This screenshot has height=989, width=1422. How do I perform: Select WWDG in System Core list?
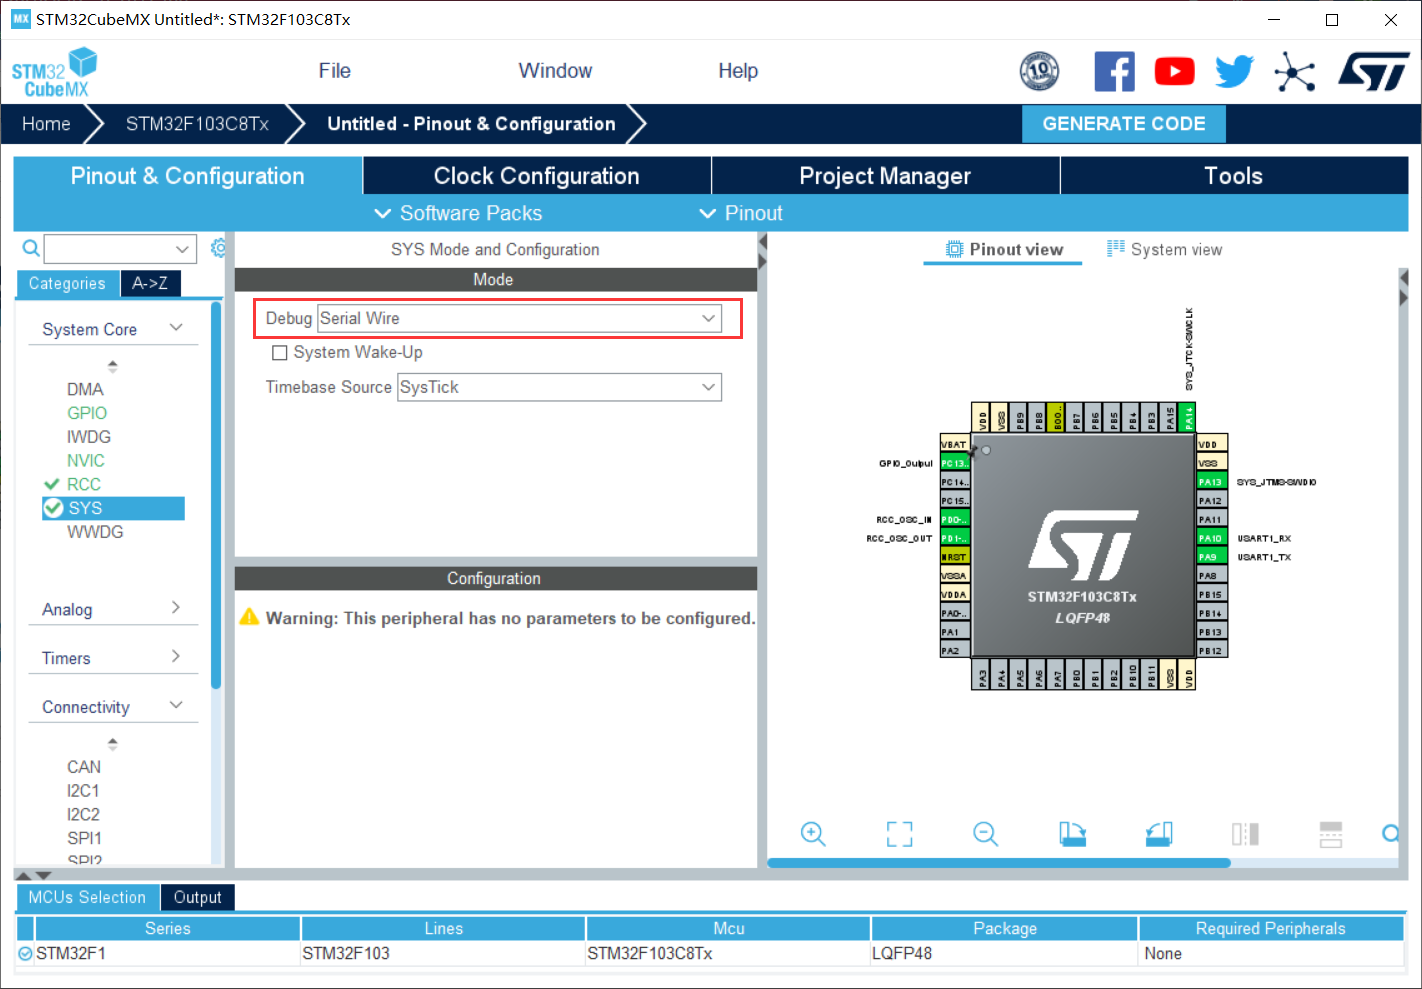coord(95,532)
